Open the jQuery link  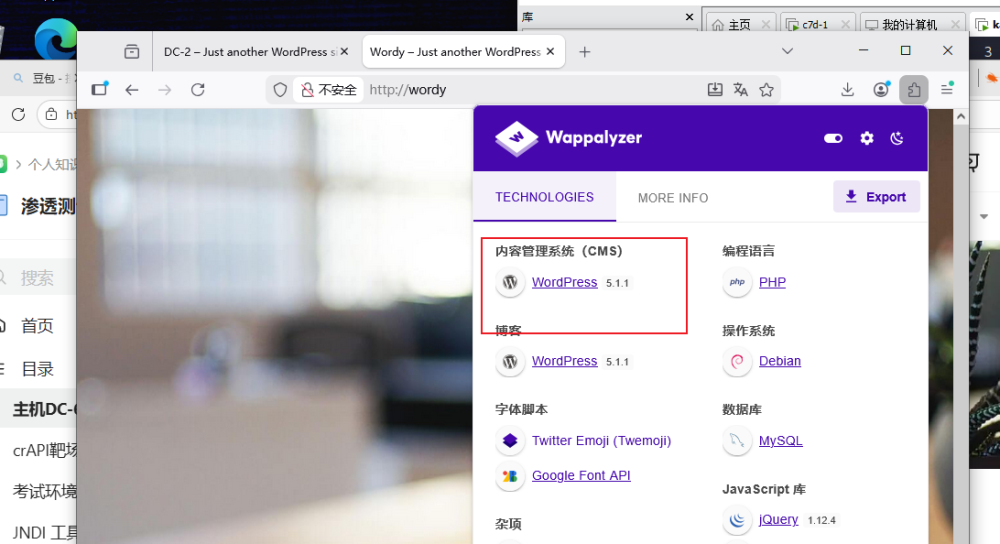[x=778, y=520]
